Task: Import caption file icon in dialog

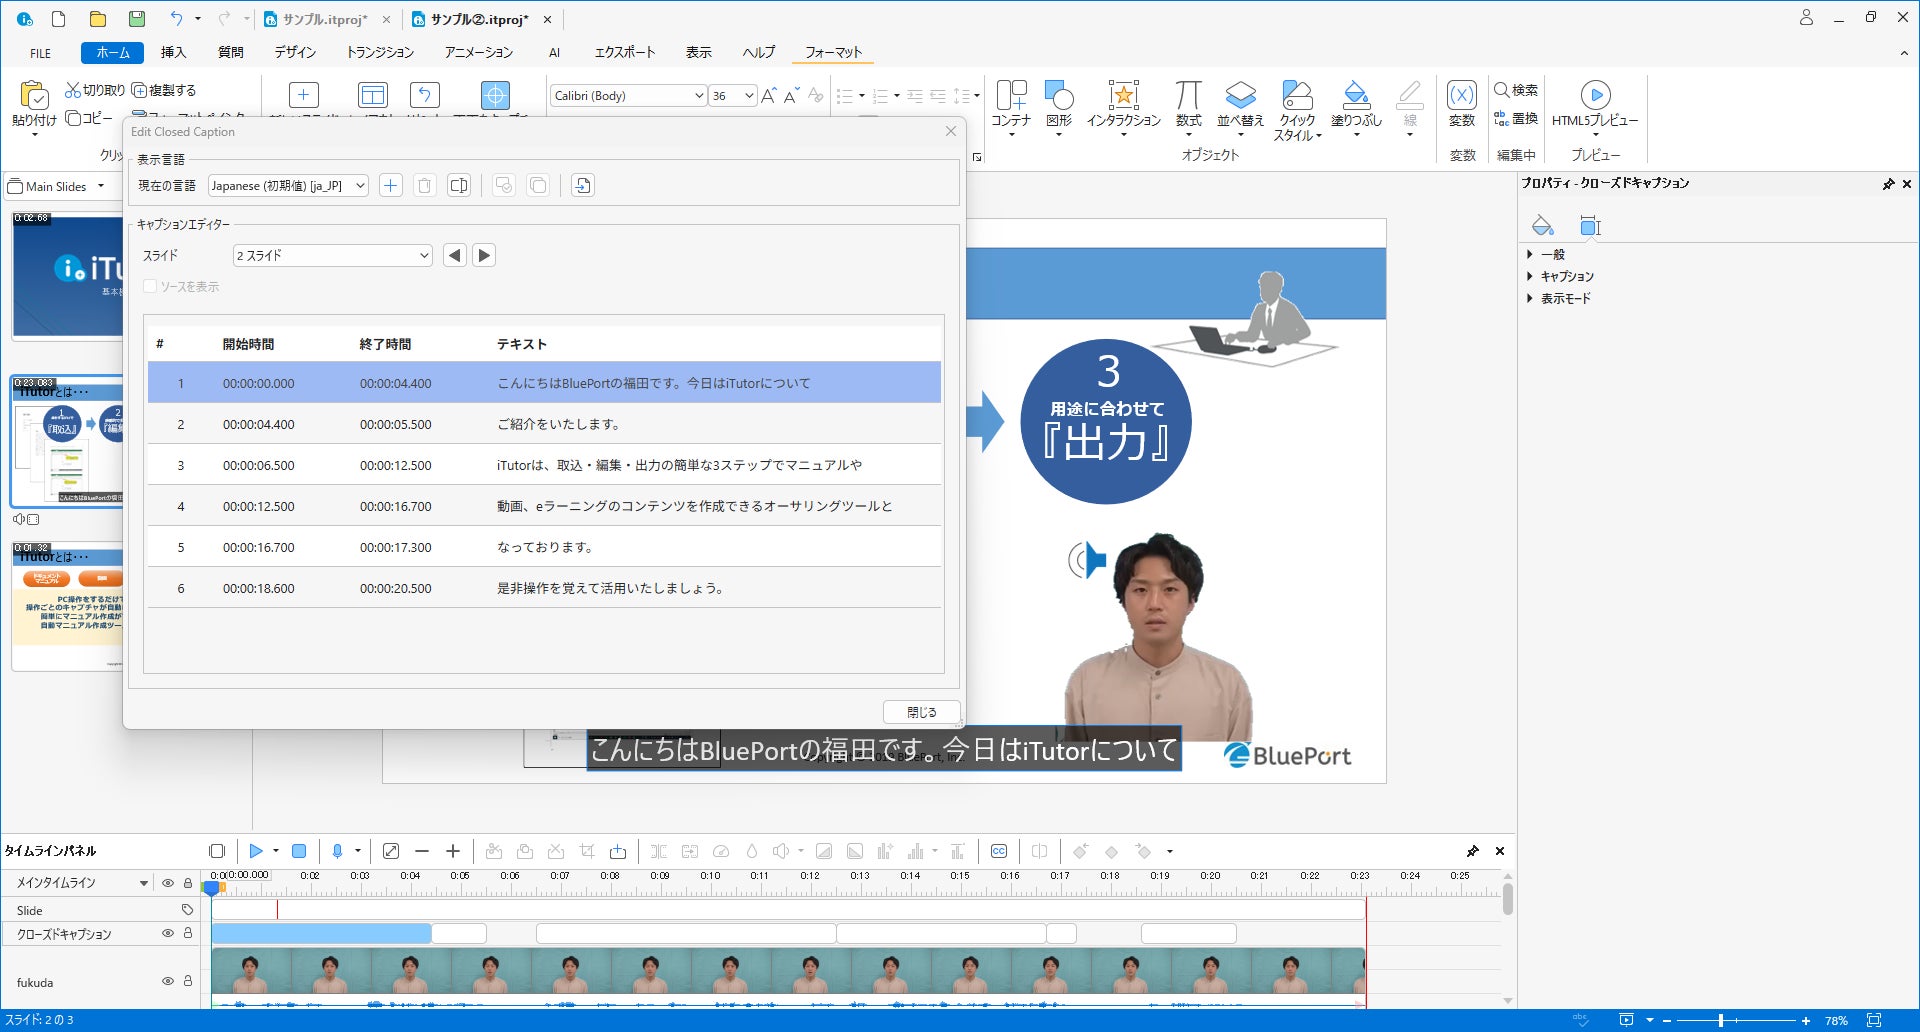Action: [x=583, y=185]
